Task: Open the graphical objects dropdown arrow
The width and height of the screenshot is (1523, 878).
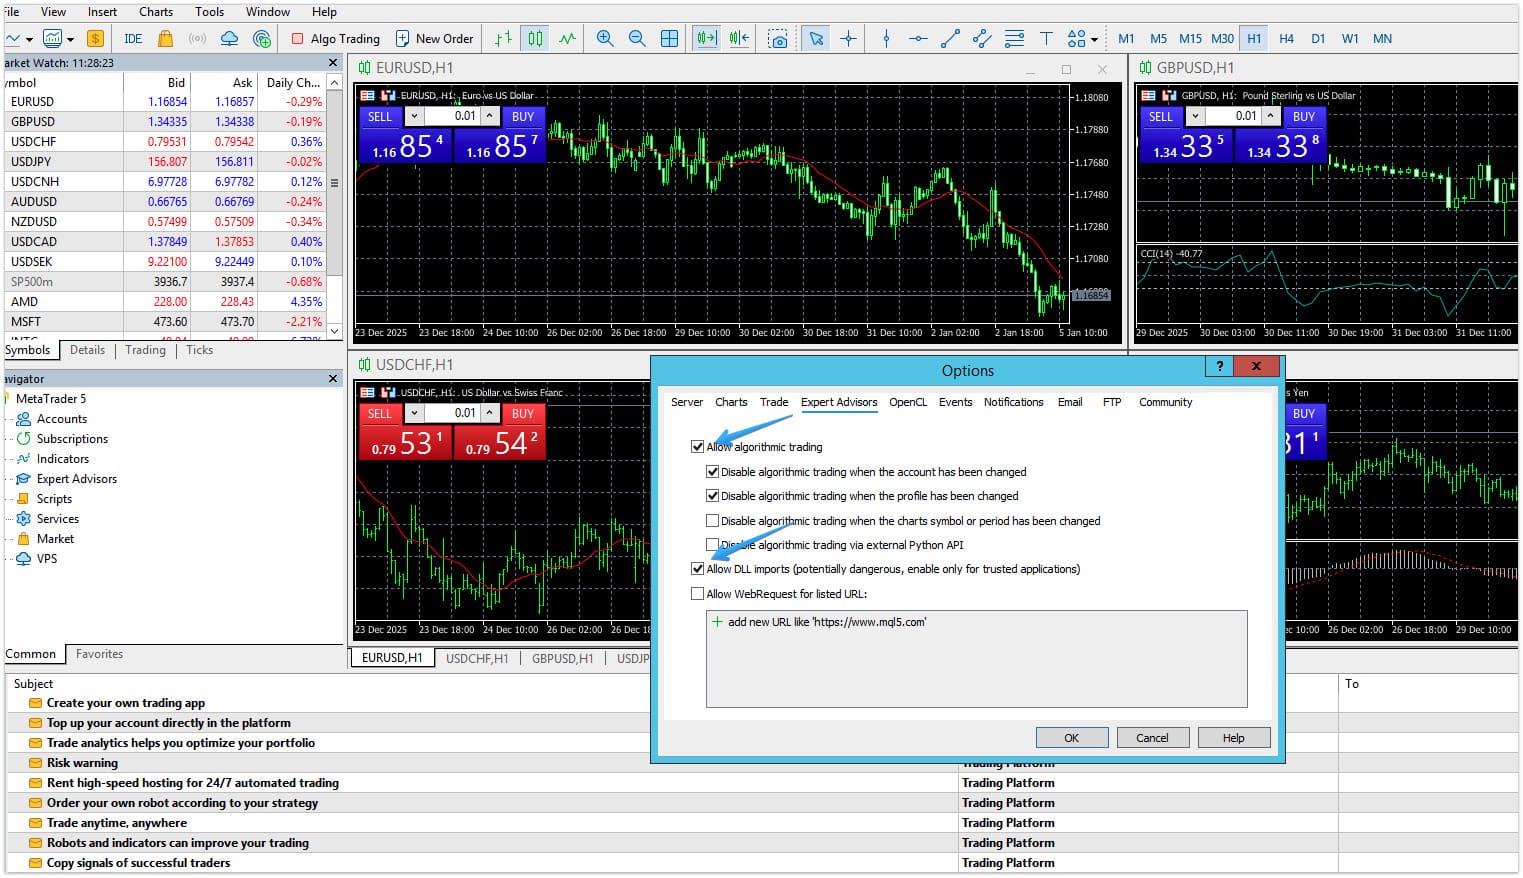Action: [1094, 40]
